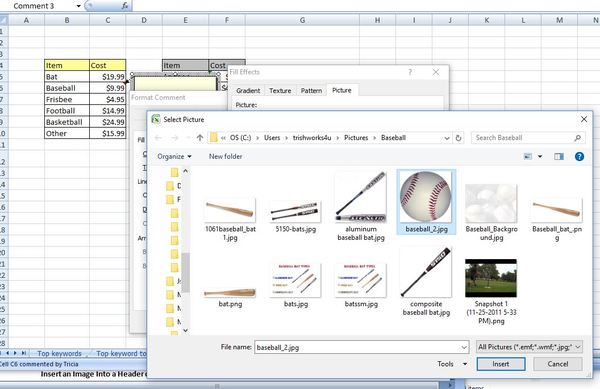Click trishworks4u in the address path
Screen dimensions: 600x389
(x=312, y=138)
